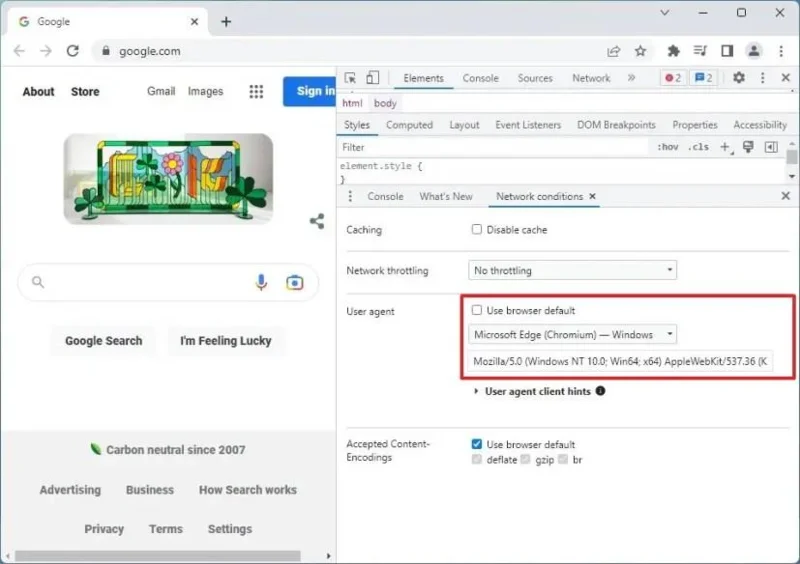Toggle the :hov element state button
This screenshot has height=564, width=800.
(668, 147)
